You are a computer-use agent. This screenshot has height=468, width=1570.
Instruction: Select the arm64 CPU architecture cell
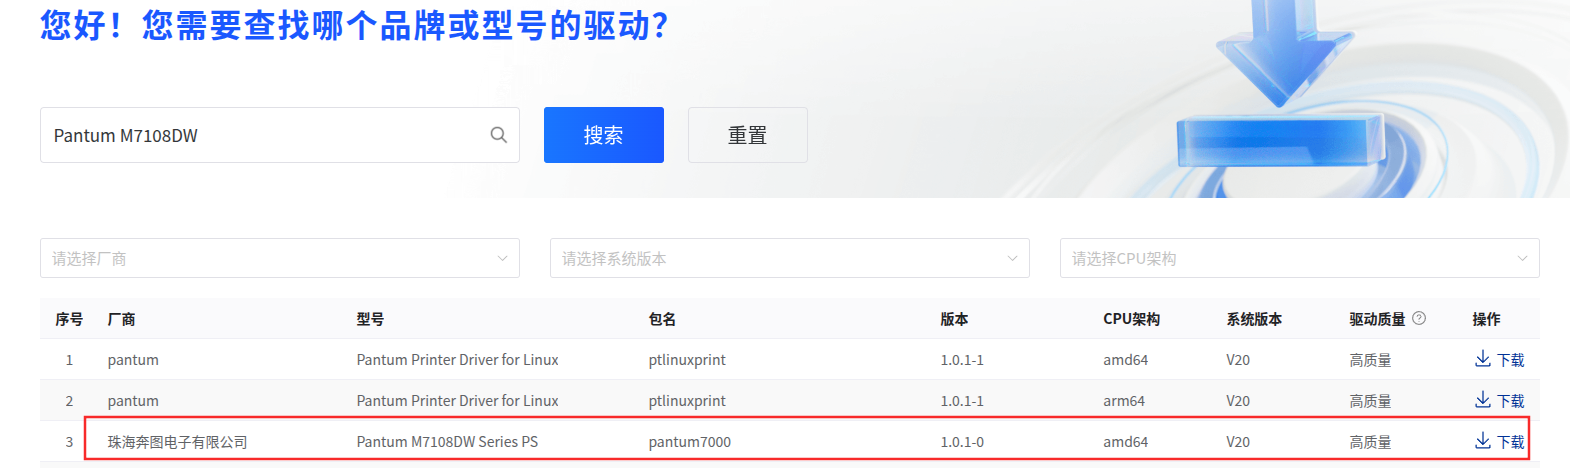click(x=1124, y=400)
